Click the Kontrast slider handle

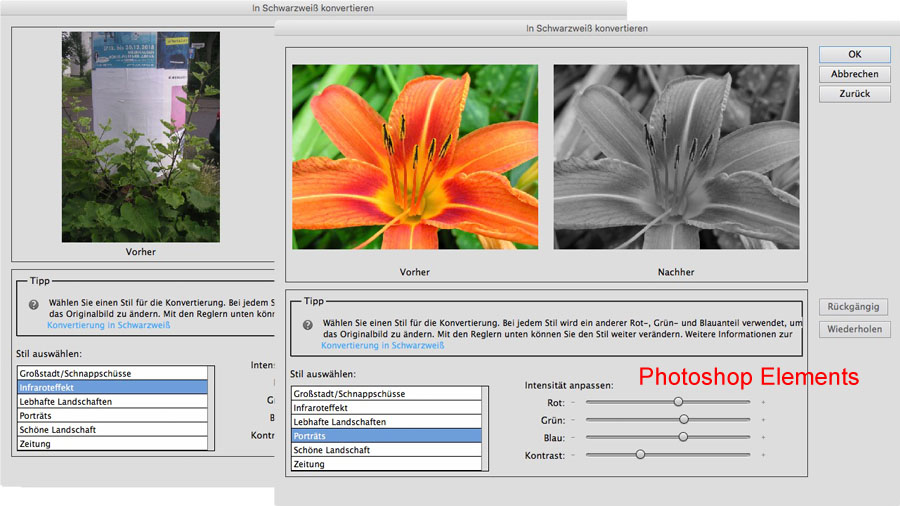pyautogui.click(x=640, y=455)
